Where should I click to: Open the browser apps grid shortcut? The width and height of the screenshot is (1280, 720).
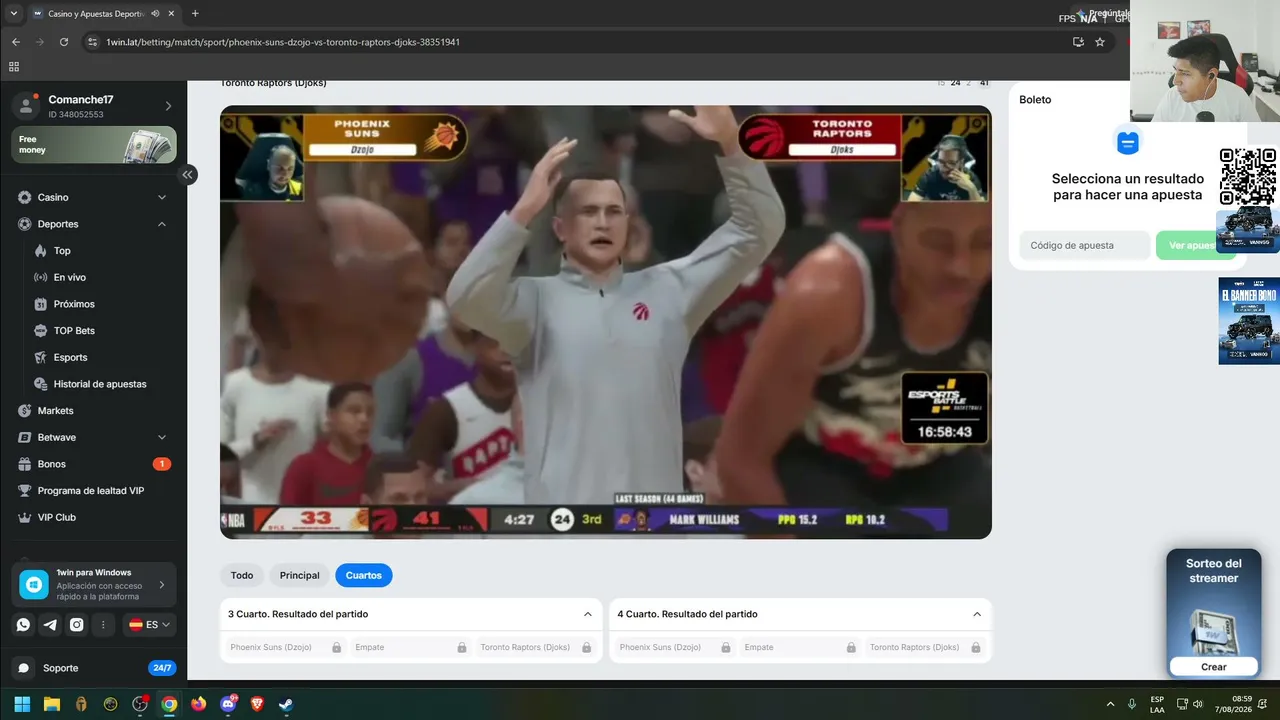pos(14,67)
